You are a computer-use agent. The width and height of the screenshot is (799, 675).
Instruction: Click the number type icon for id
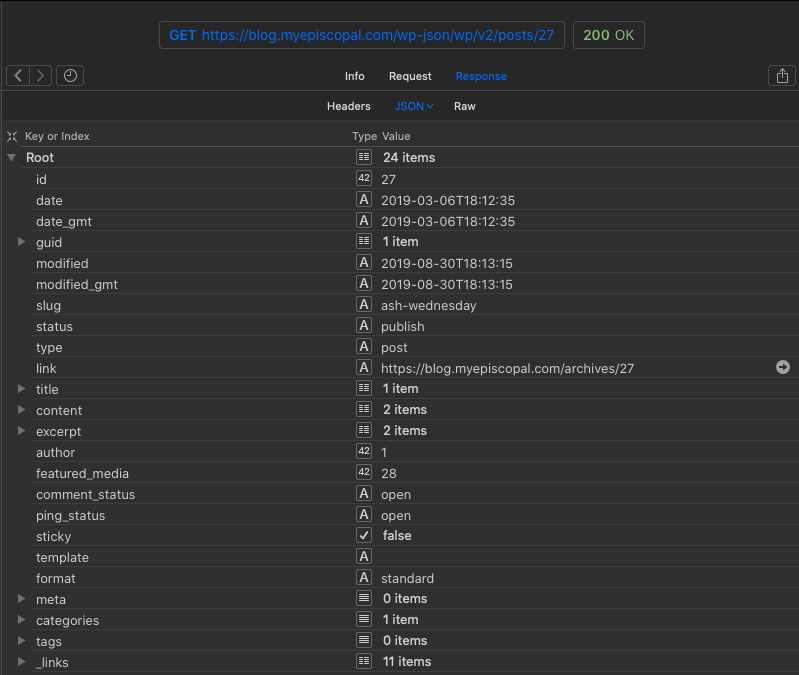[x=364, y=178]
